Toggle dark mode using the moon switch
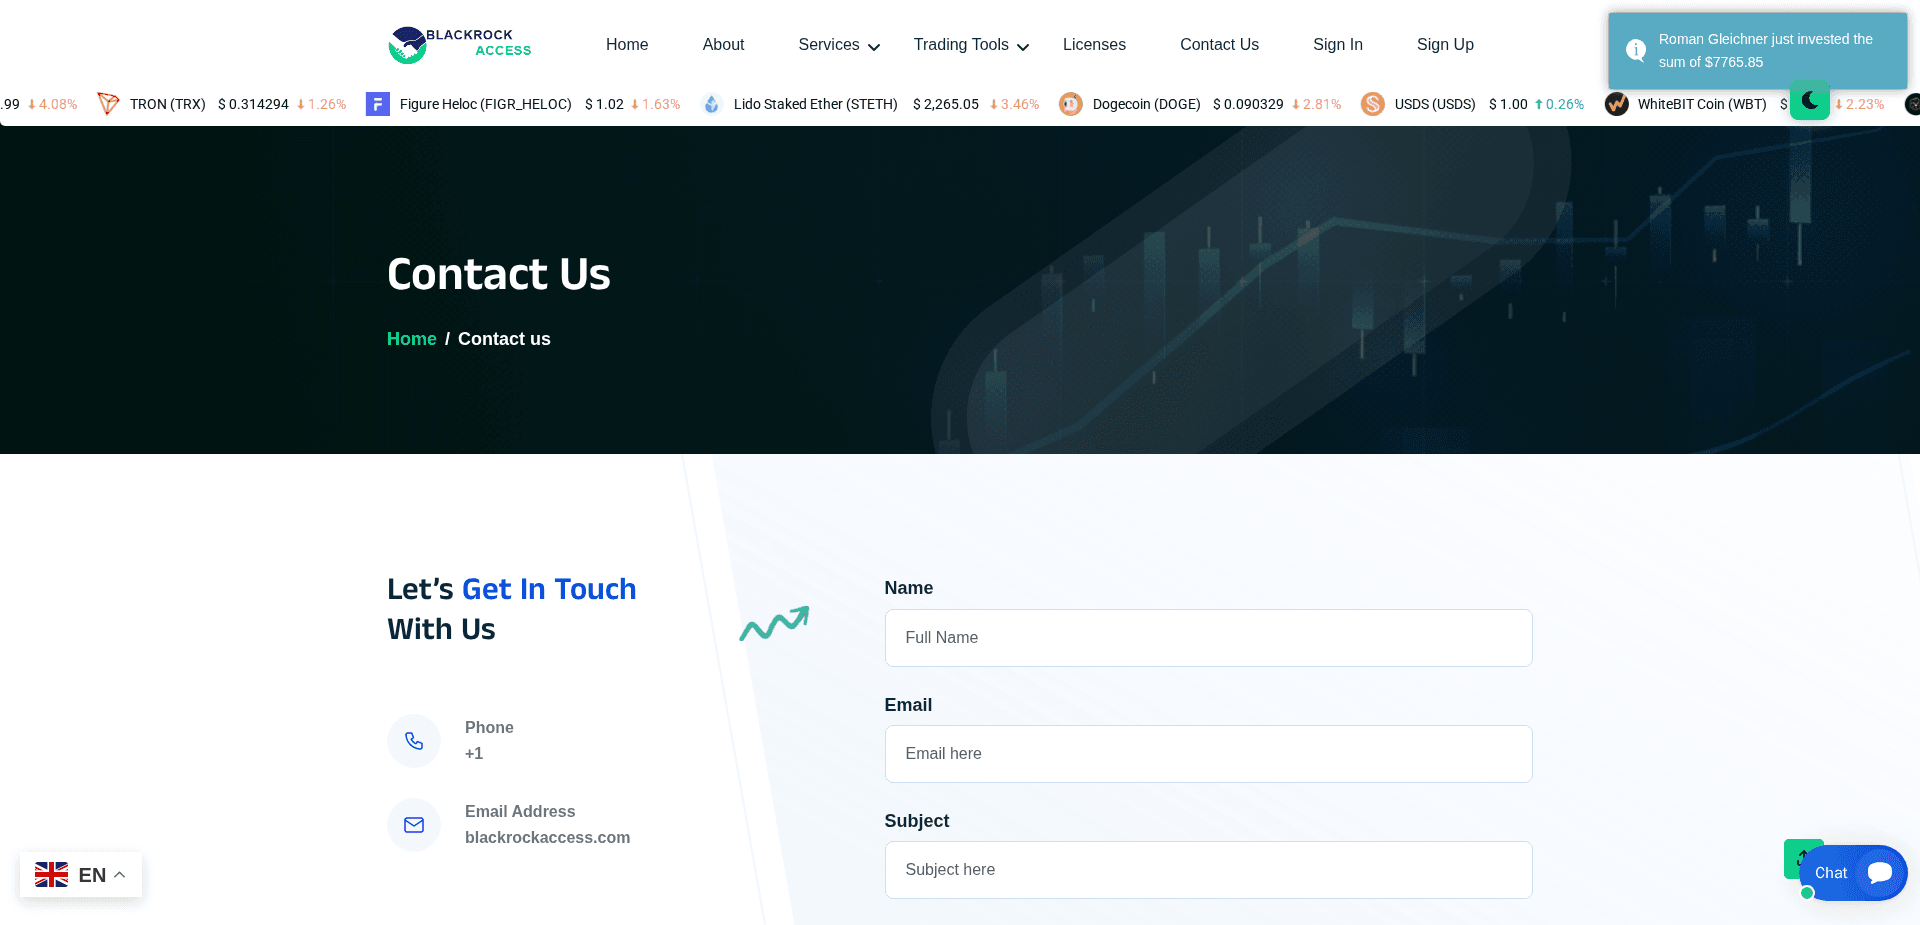 click(1809, 100)
